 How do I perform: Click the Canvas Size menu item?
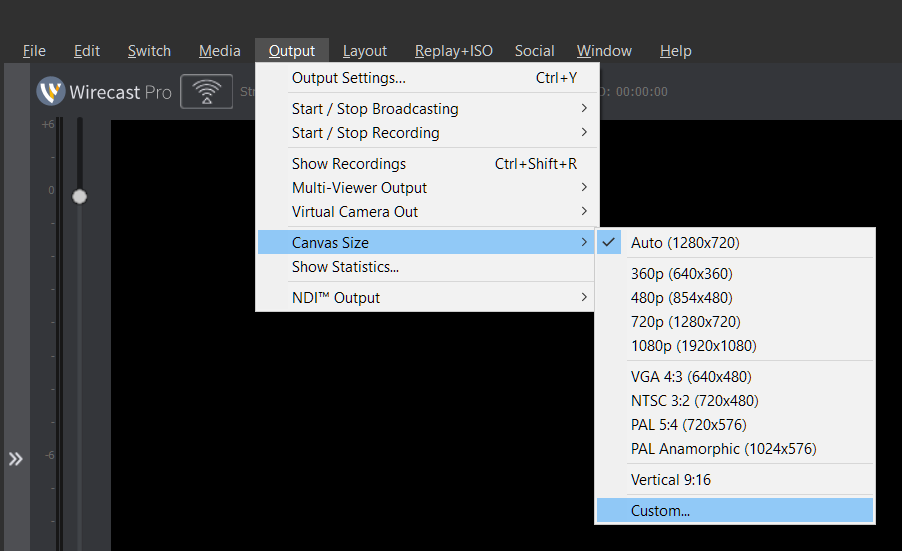(427, 242)
